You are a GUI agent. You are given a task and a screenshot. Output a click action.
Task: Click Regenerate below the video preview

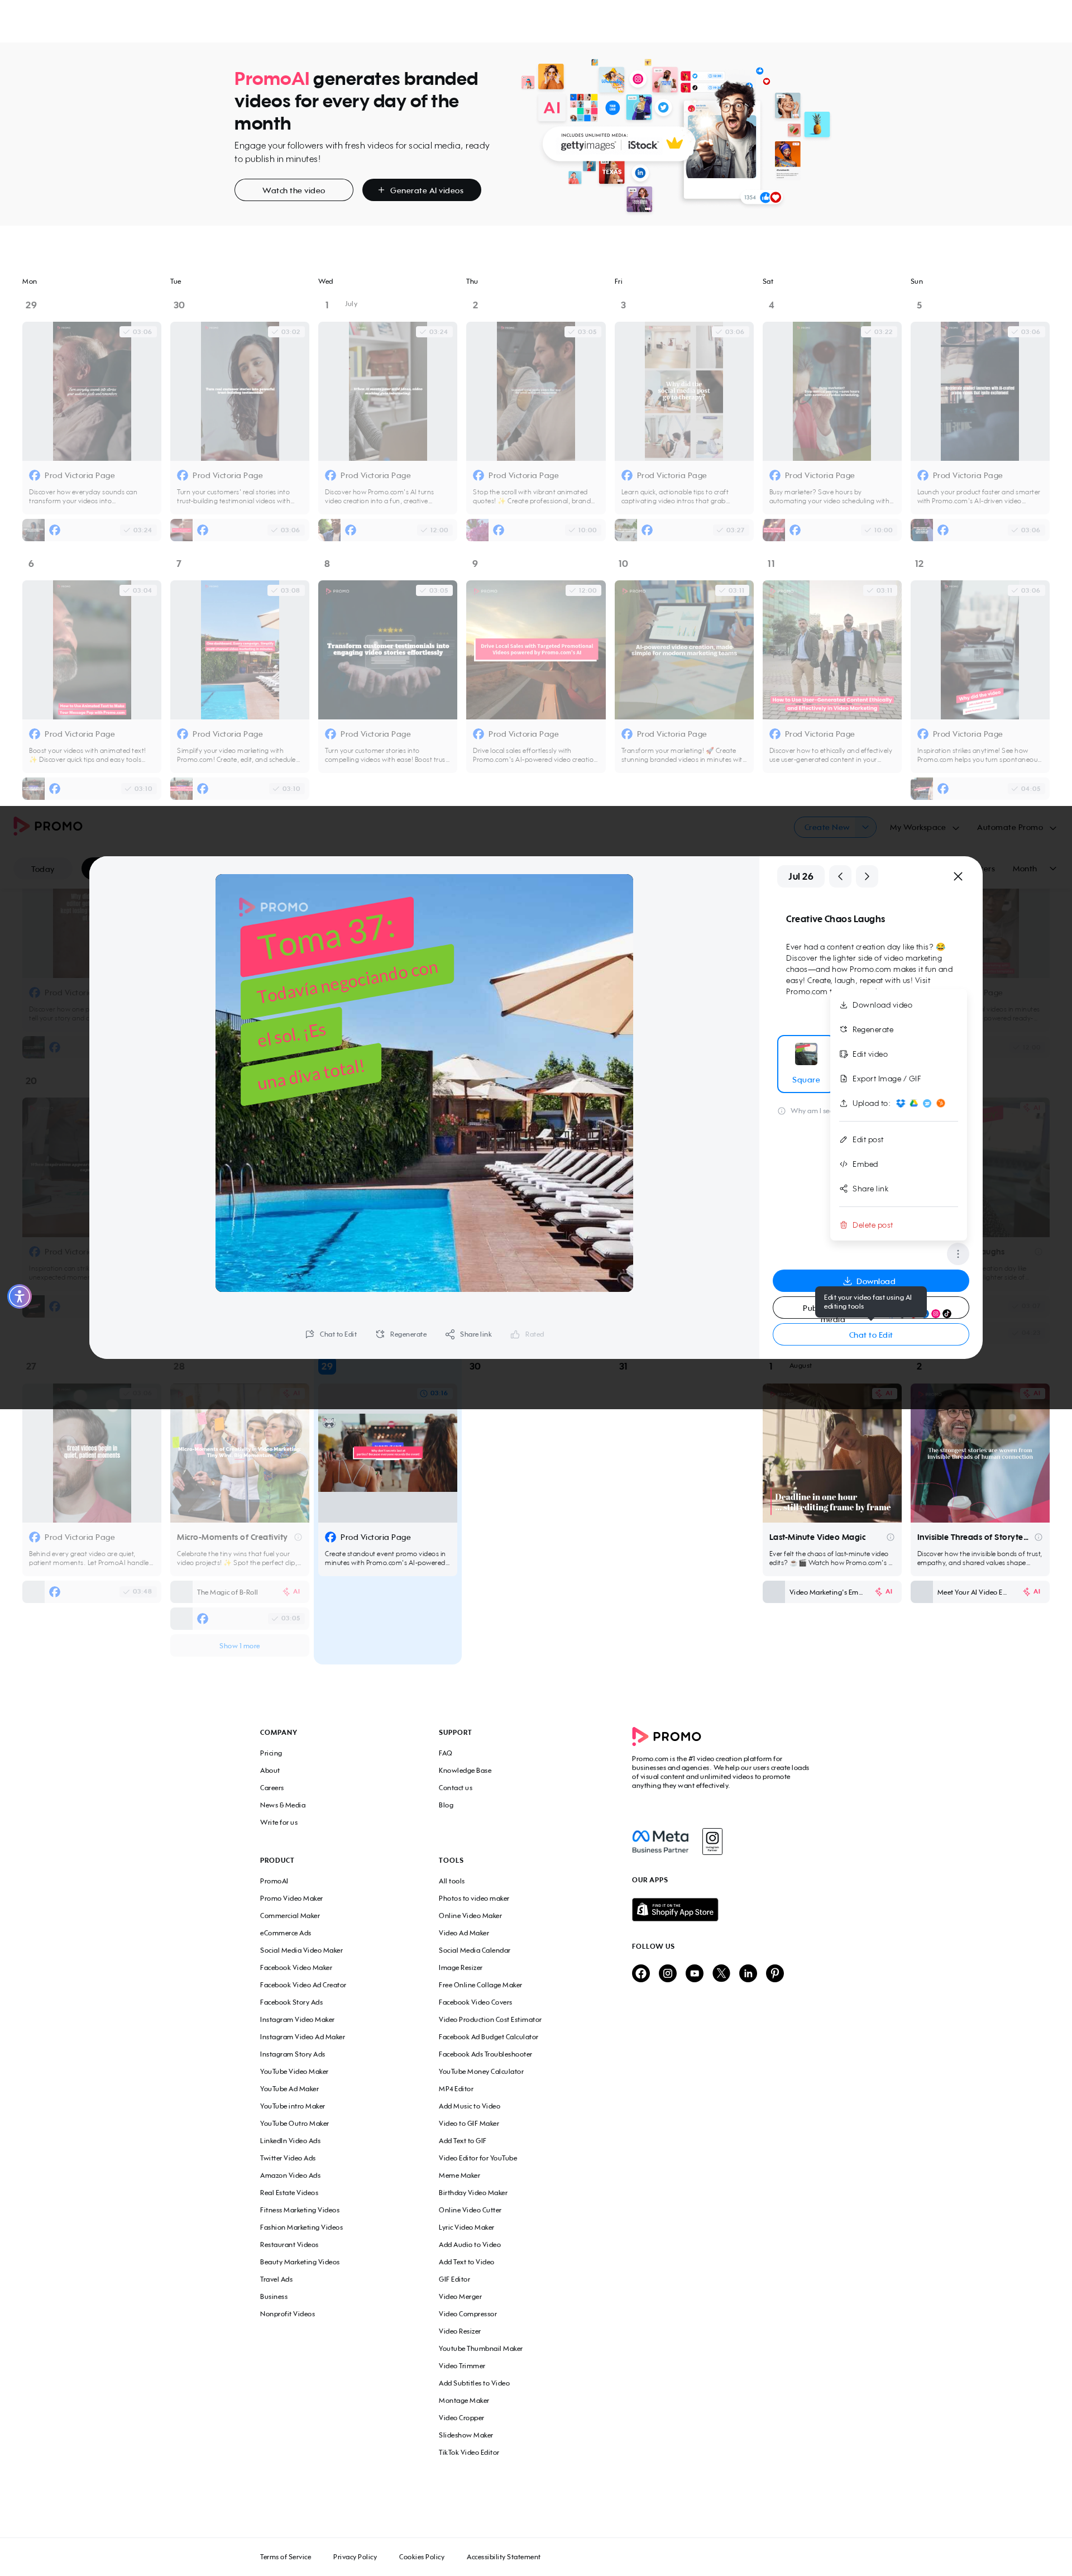[x=400, y=1334]
